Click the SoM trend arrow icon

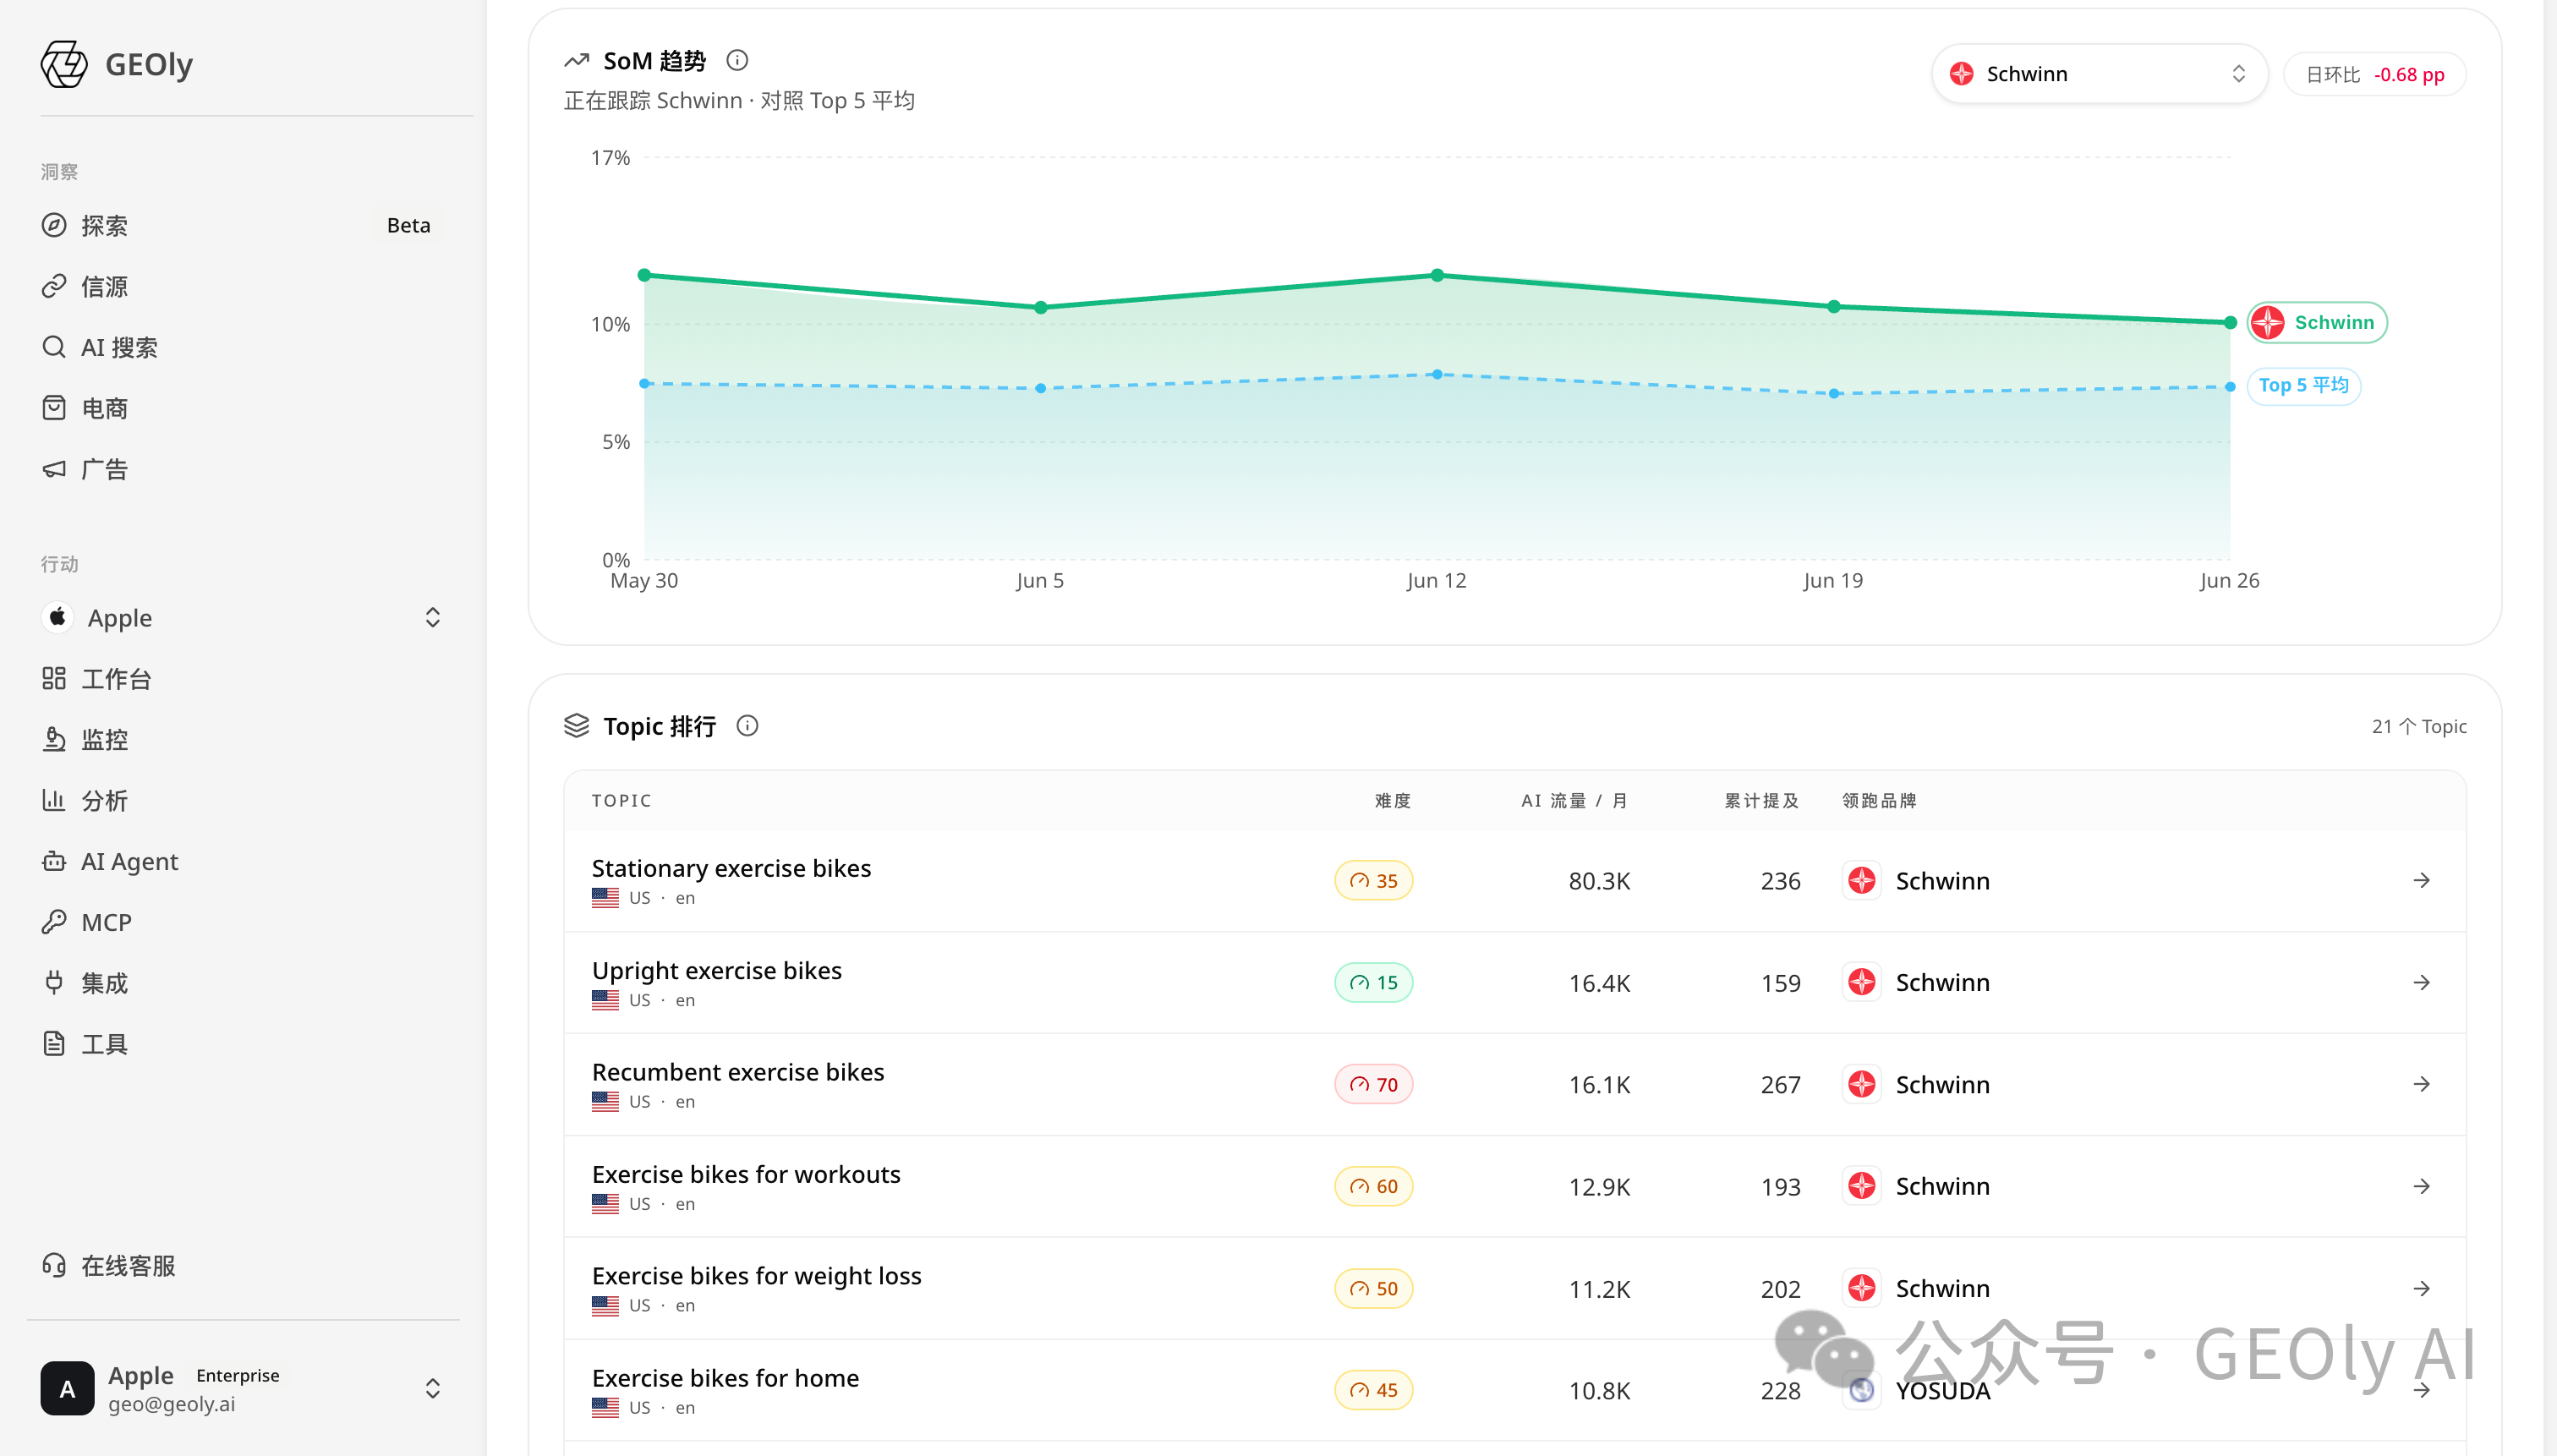tap(577, 61)
